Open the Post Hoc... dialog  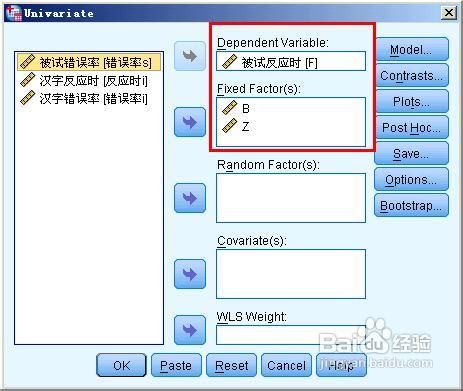click(x=411, y=127)
